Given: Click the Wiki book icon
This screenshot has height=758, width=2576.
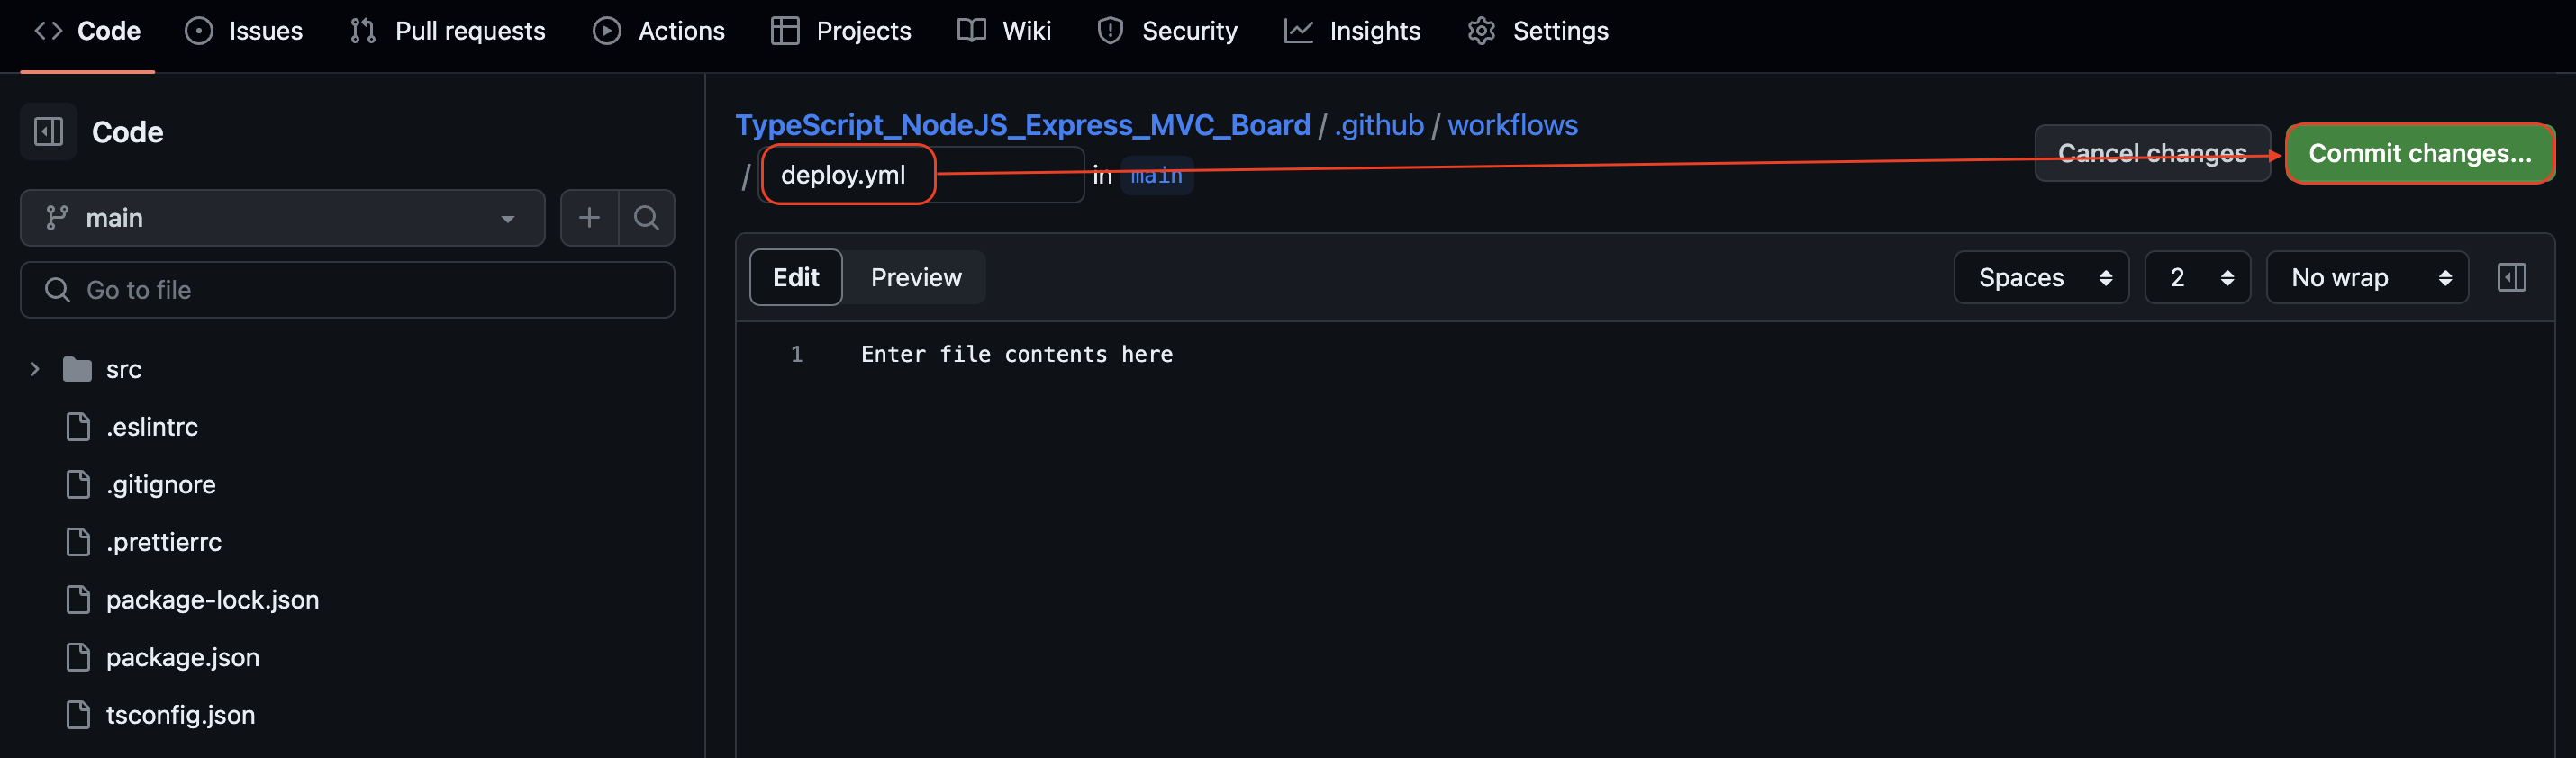Looking at the screenshot, I should tap(971, 31).
